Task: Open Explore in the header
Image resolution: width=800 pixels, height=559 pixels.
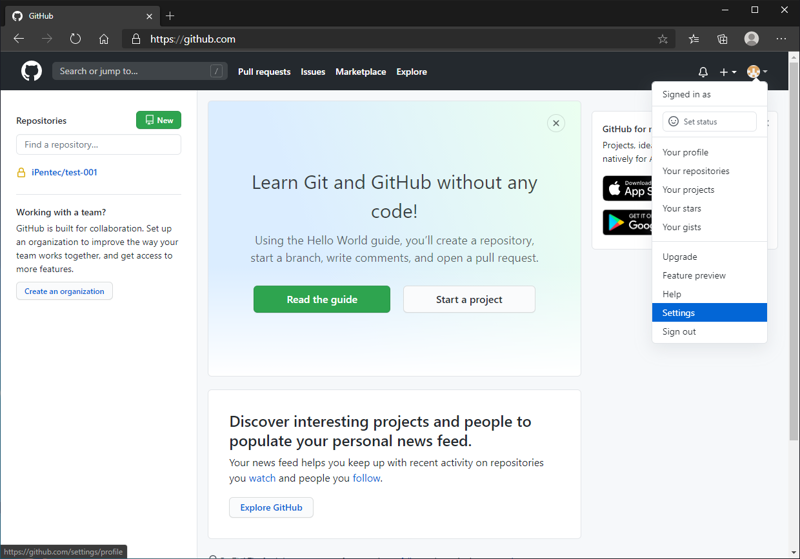Action: tap(411, 72)
